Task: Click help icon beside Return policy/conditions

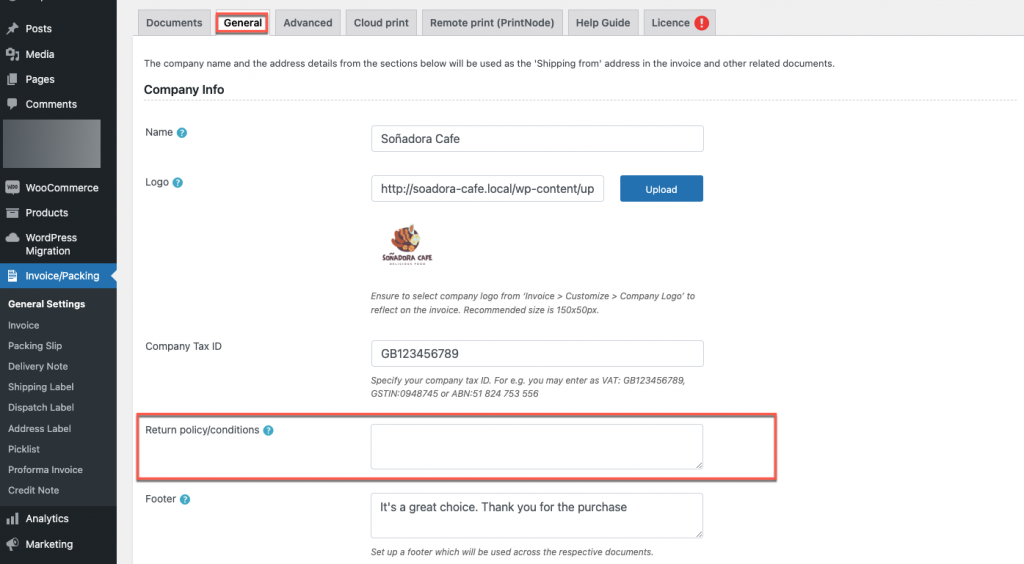Action: pos(268,430)
